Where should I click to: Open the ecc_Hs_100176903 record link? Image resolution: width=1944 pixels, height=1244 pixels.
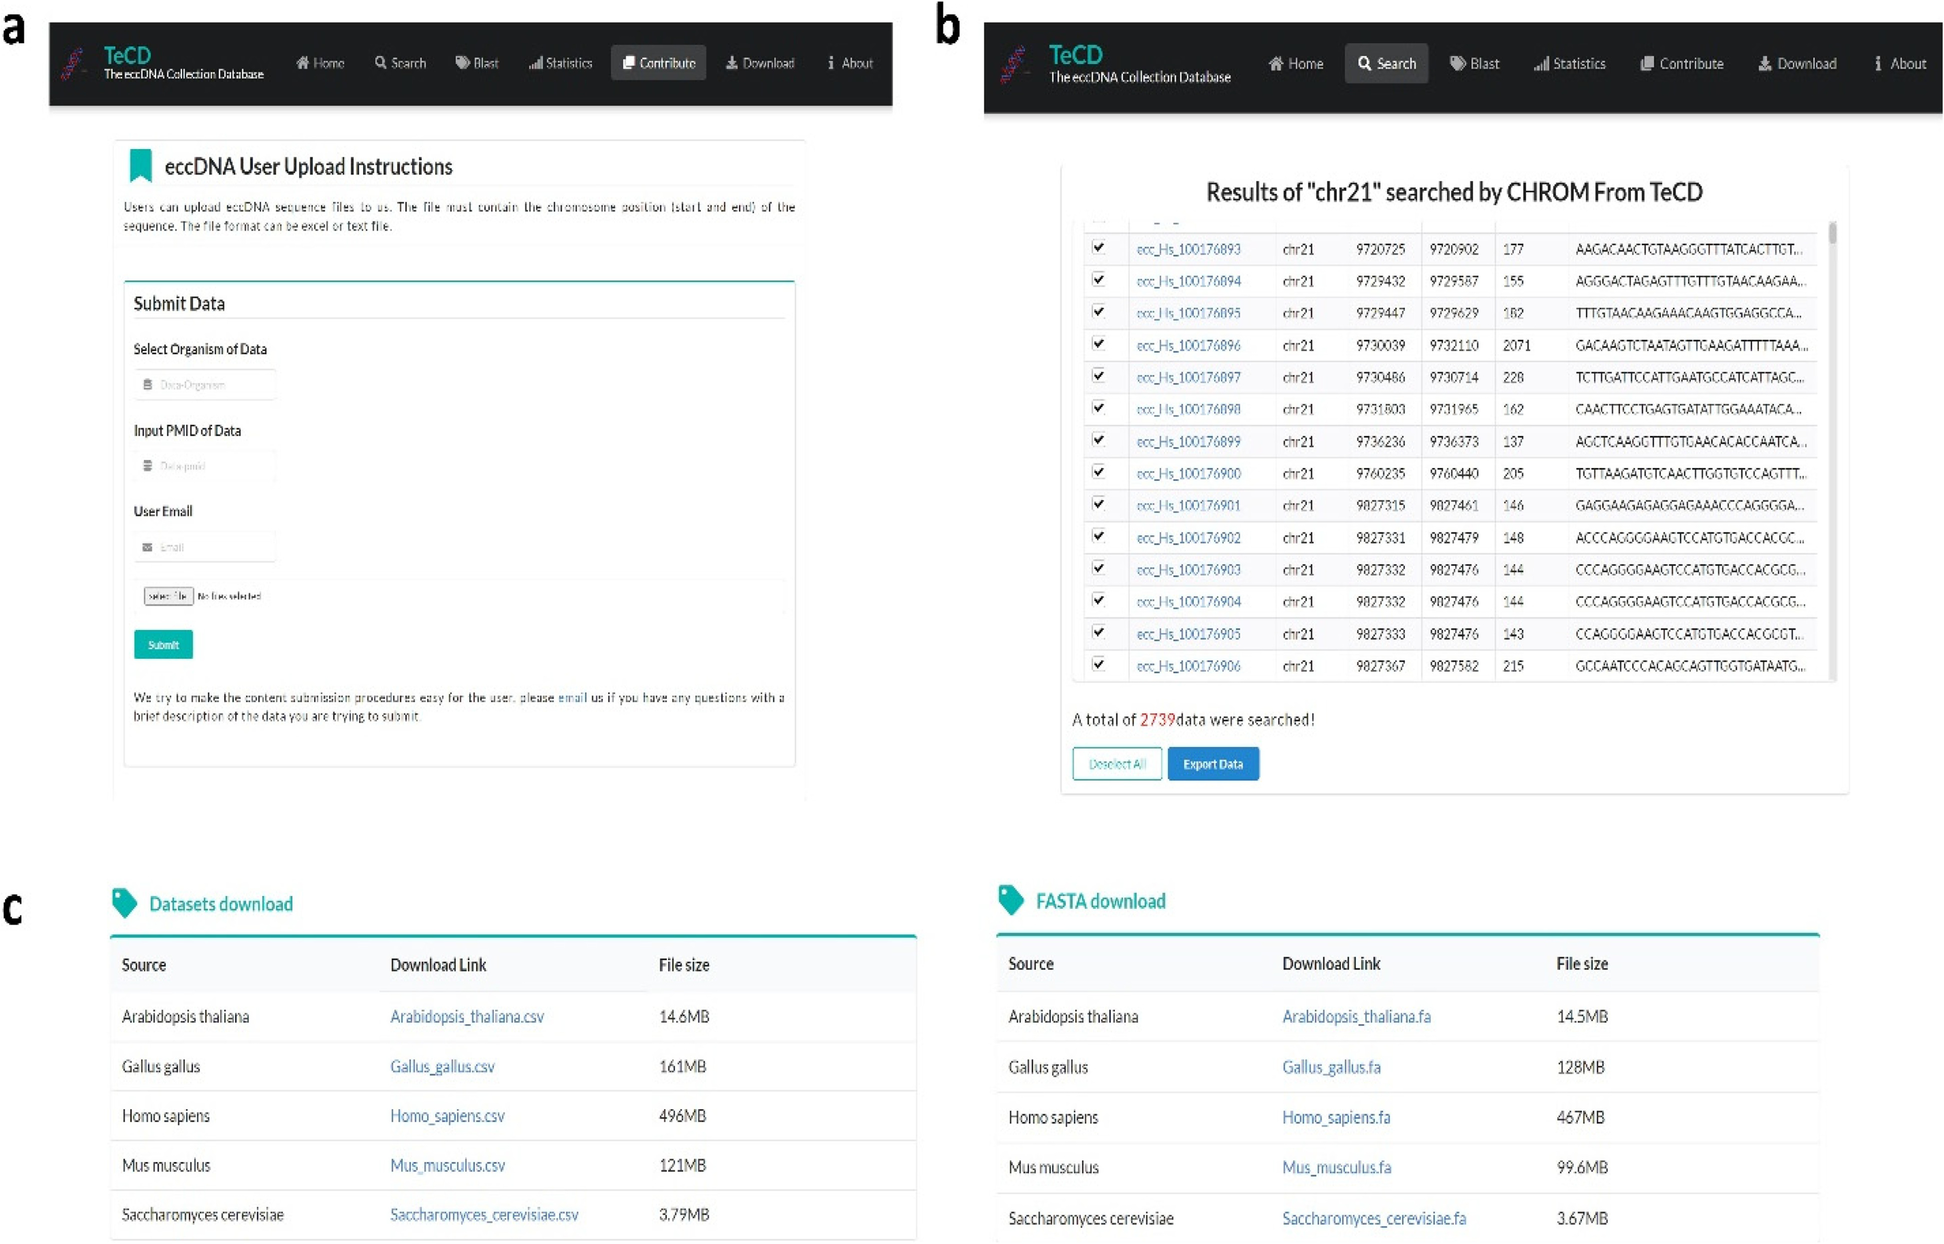(1188, 570)
